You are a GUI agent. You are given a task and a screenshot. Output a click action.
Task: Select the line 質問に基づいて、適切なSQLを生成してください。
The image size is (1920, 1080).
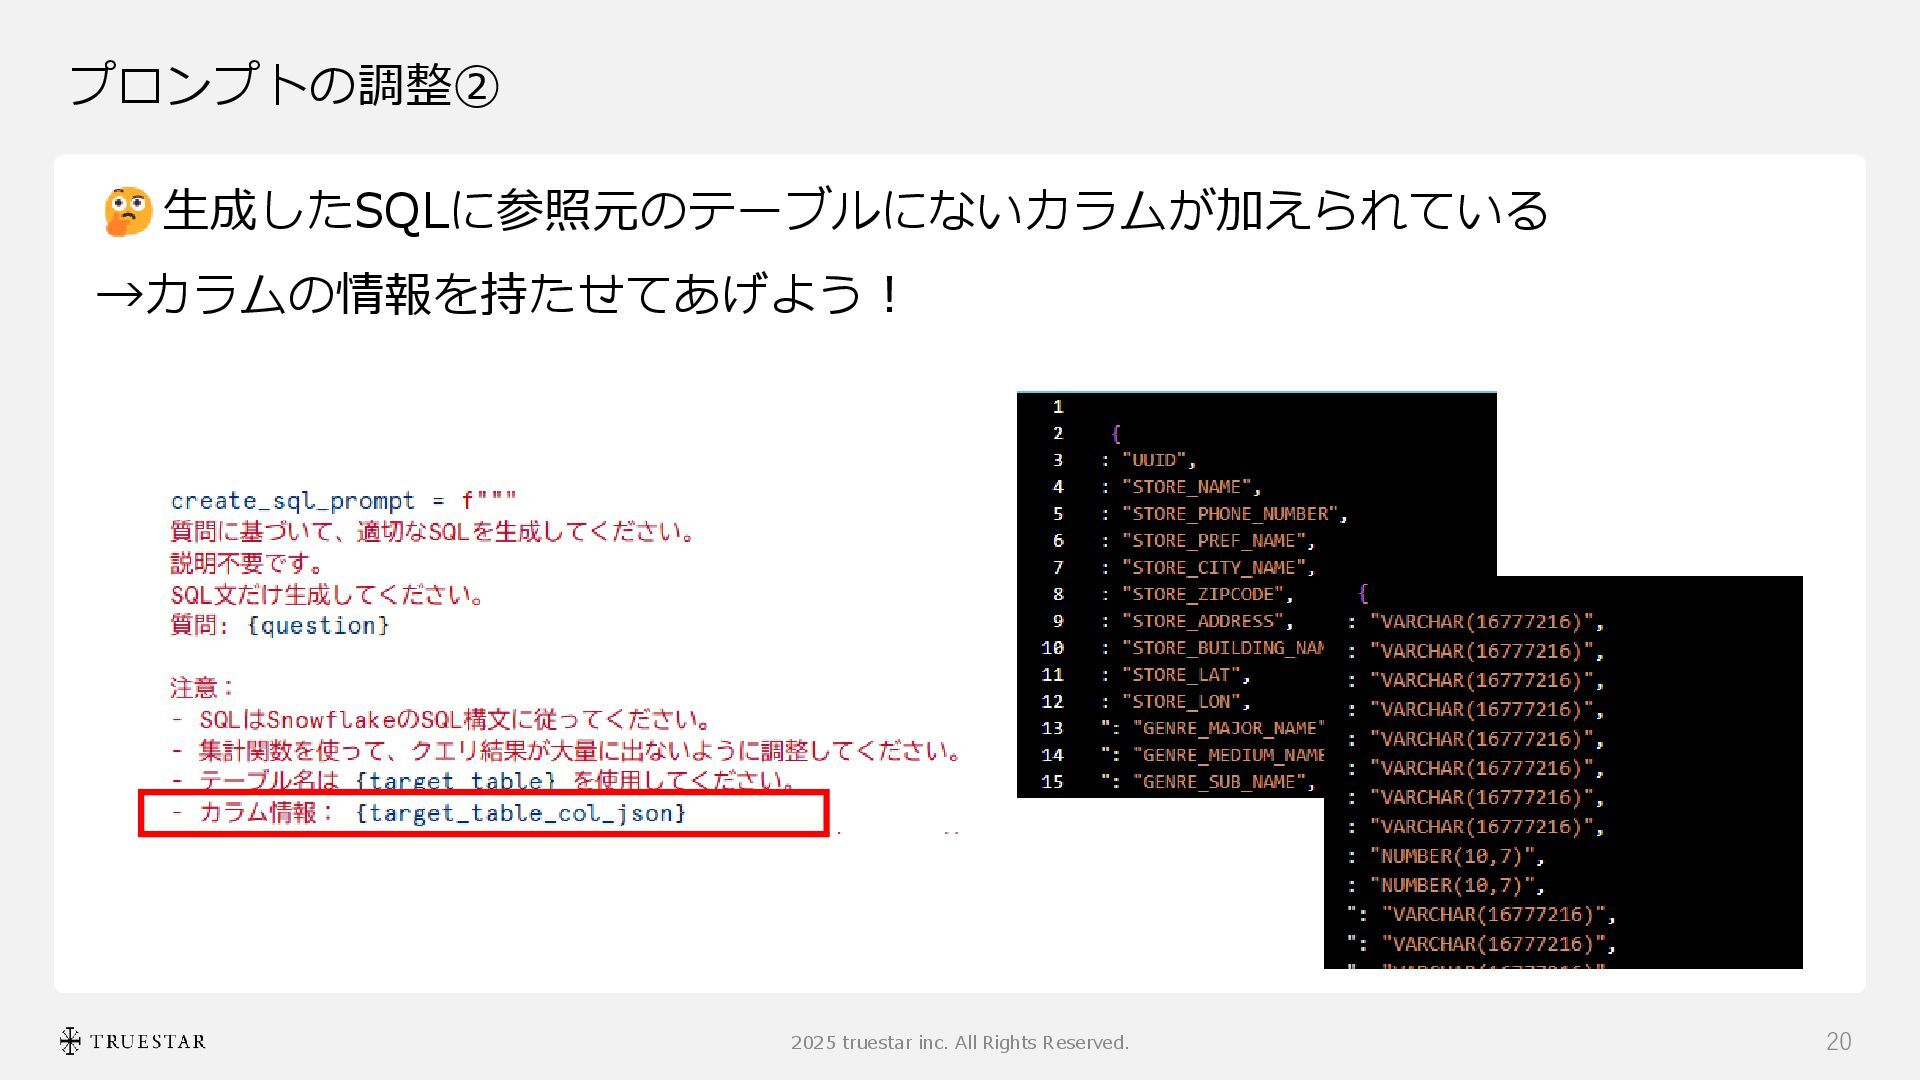pyautogui.click(x=433, y=531)
